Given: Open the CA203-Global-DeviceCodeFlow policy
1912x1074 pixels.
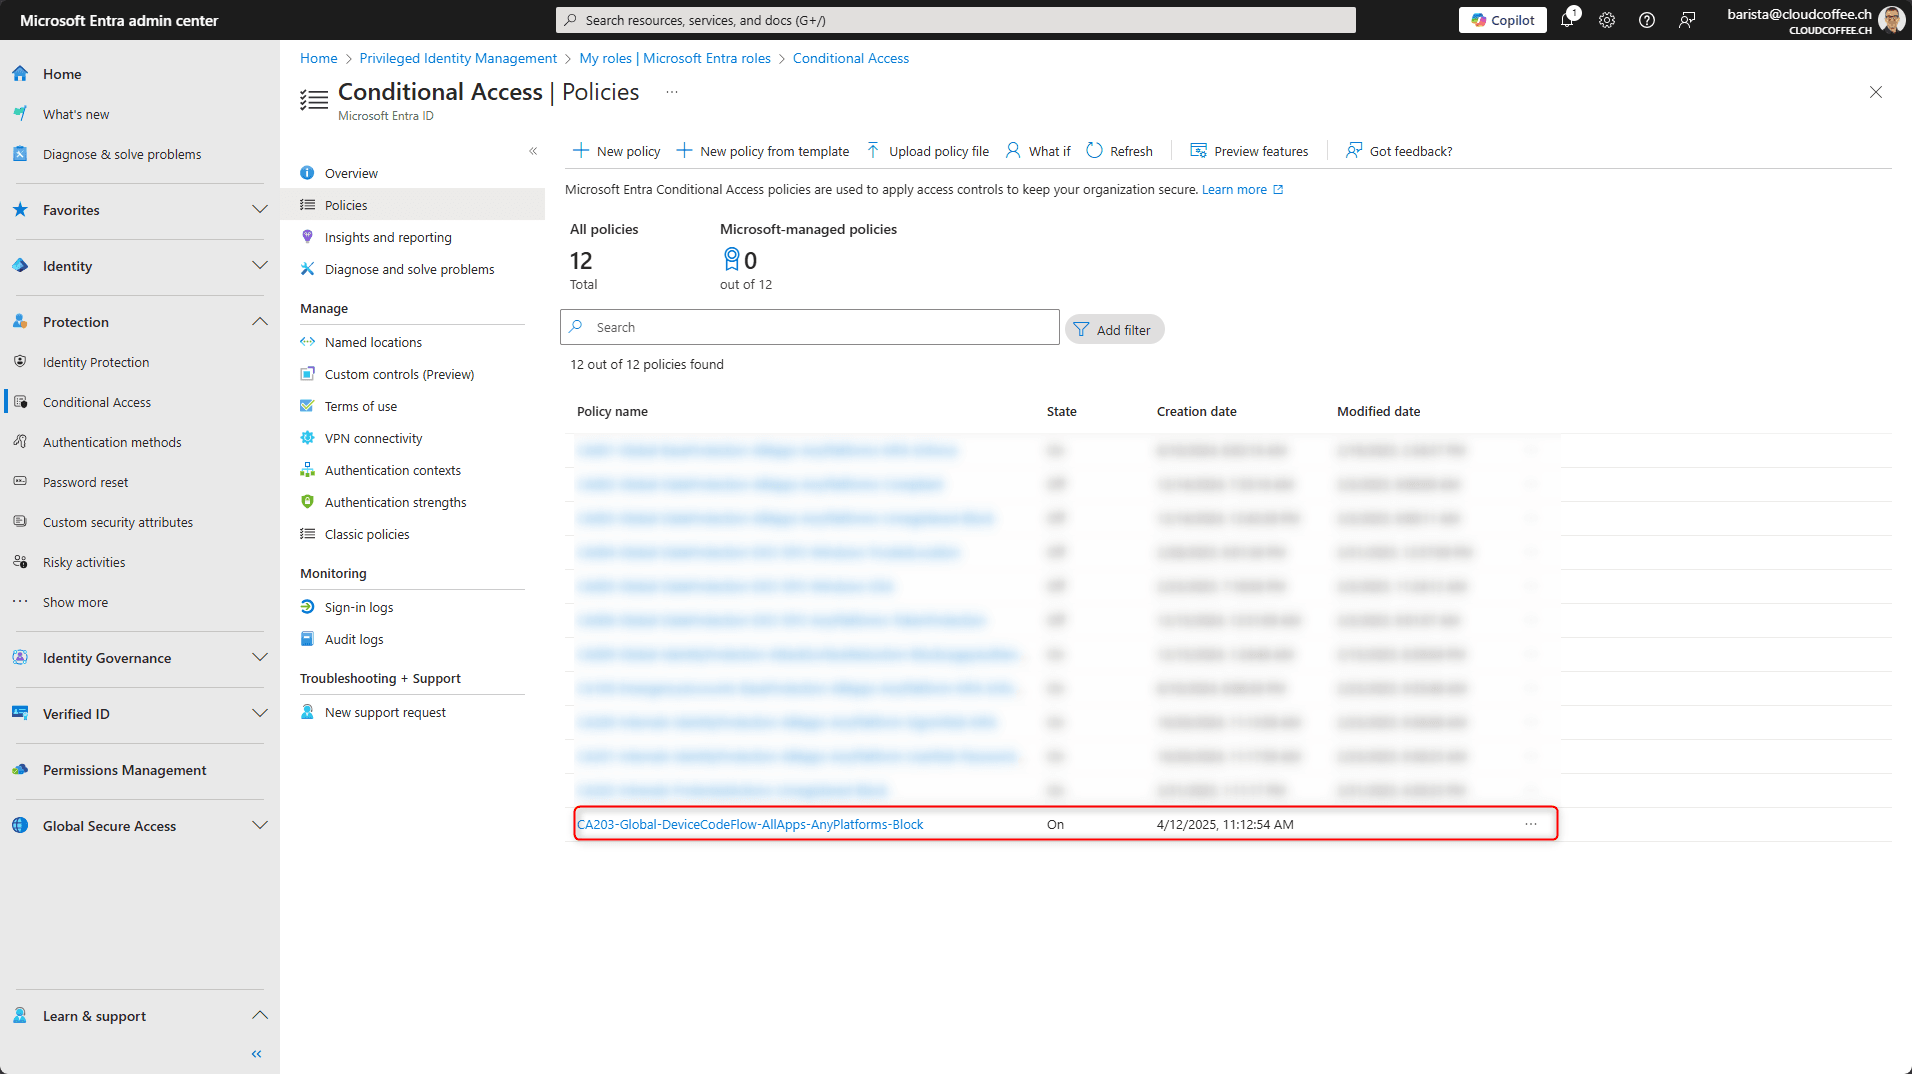Looking at the screenshot, I should [750, 824].
